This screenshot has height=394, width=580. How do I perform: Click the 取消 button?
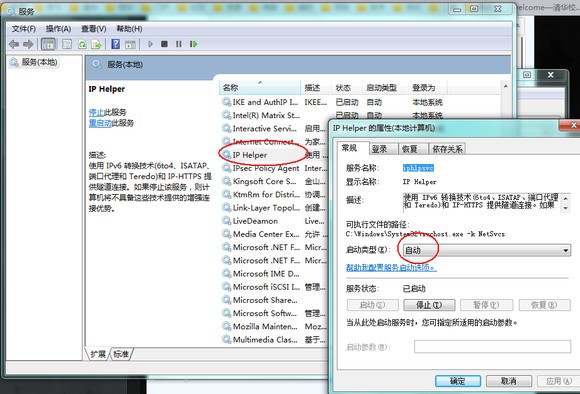coord(509,381)
